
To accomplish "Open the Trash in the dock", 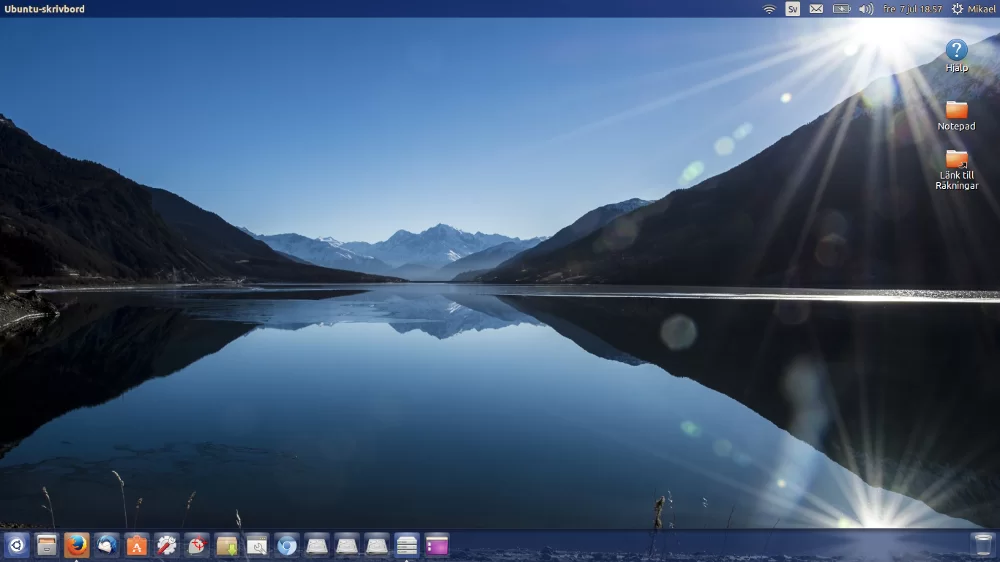I will point(982,545).
